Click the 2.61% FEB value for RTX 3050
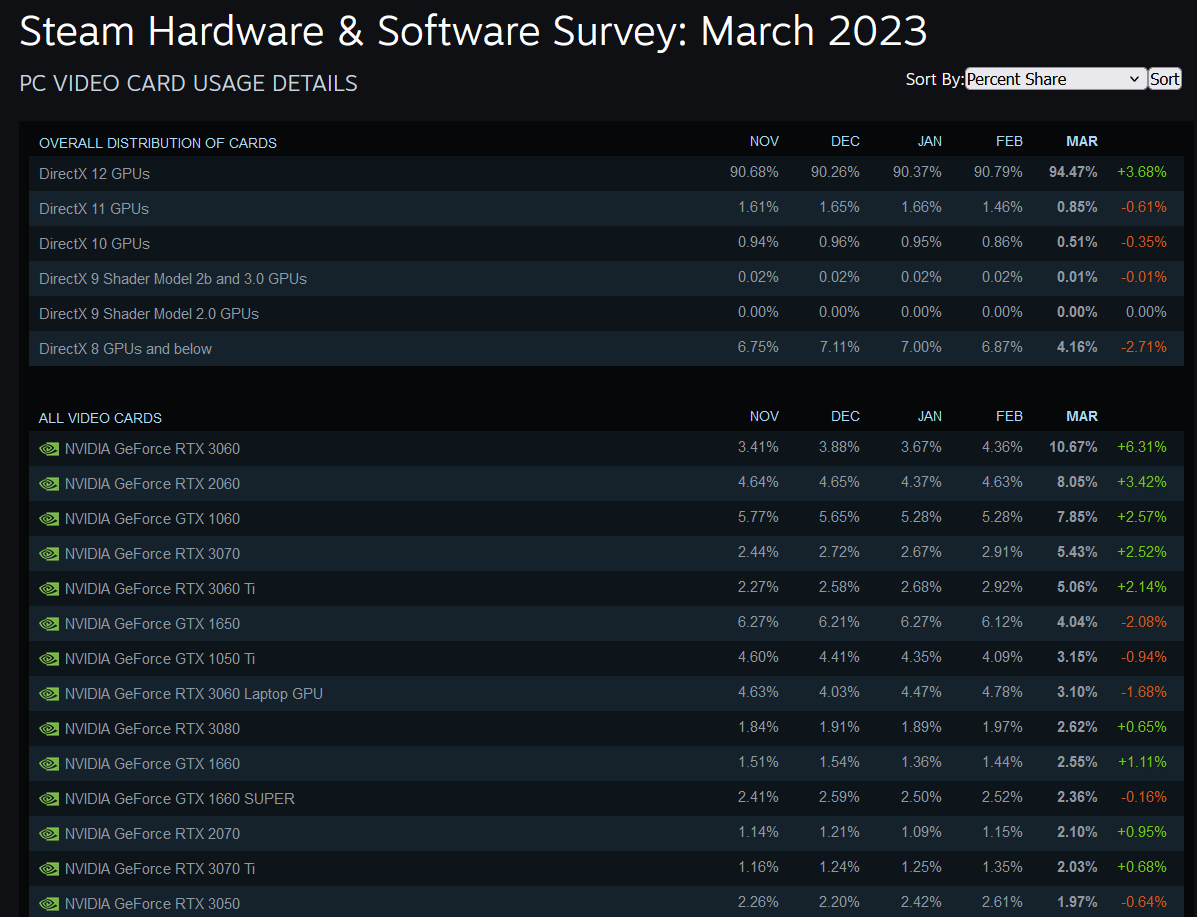 [x=1002, y=902]
